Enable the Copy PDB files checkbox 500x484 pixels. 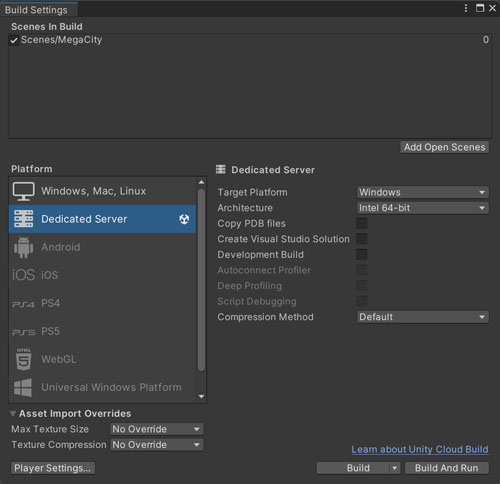[362, 223]
